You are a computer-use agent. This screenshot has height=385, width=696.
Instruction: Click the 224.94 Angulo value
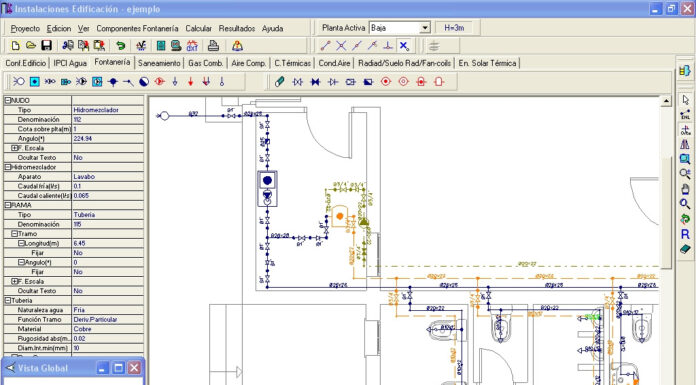tap(108, 139)
